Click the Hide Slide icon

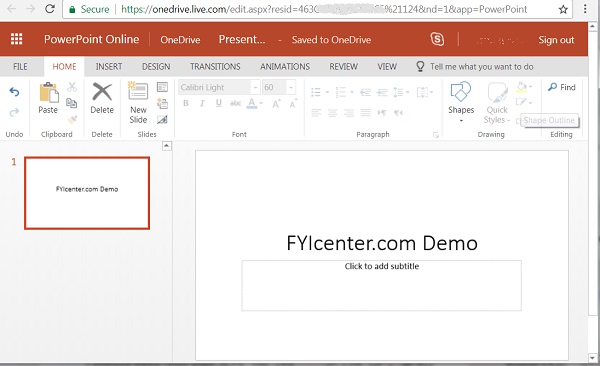tap(163, 119)
